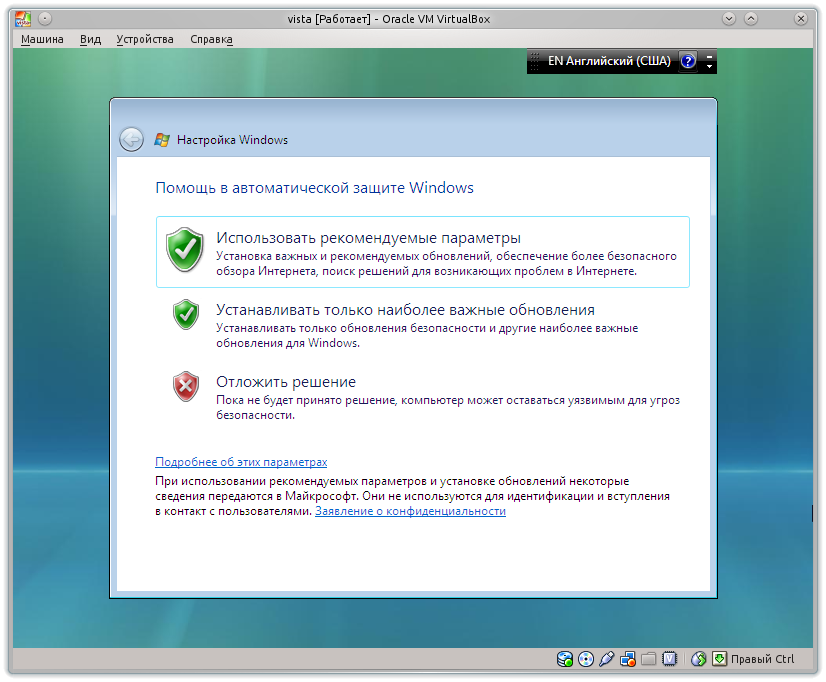Click the USB devices status icon

pos(607,658)
